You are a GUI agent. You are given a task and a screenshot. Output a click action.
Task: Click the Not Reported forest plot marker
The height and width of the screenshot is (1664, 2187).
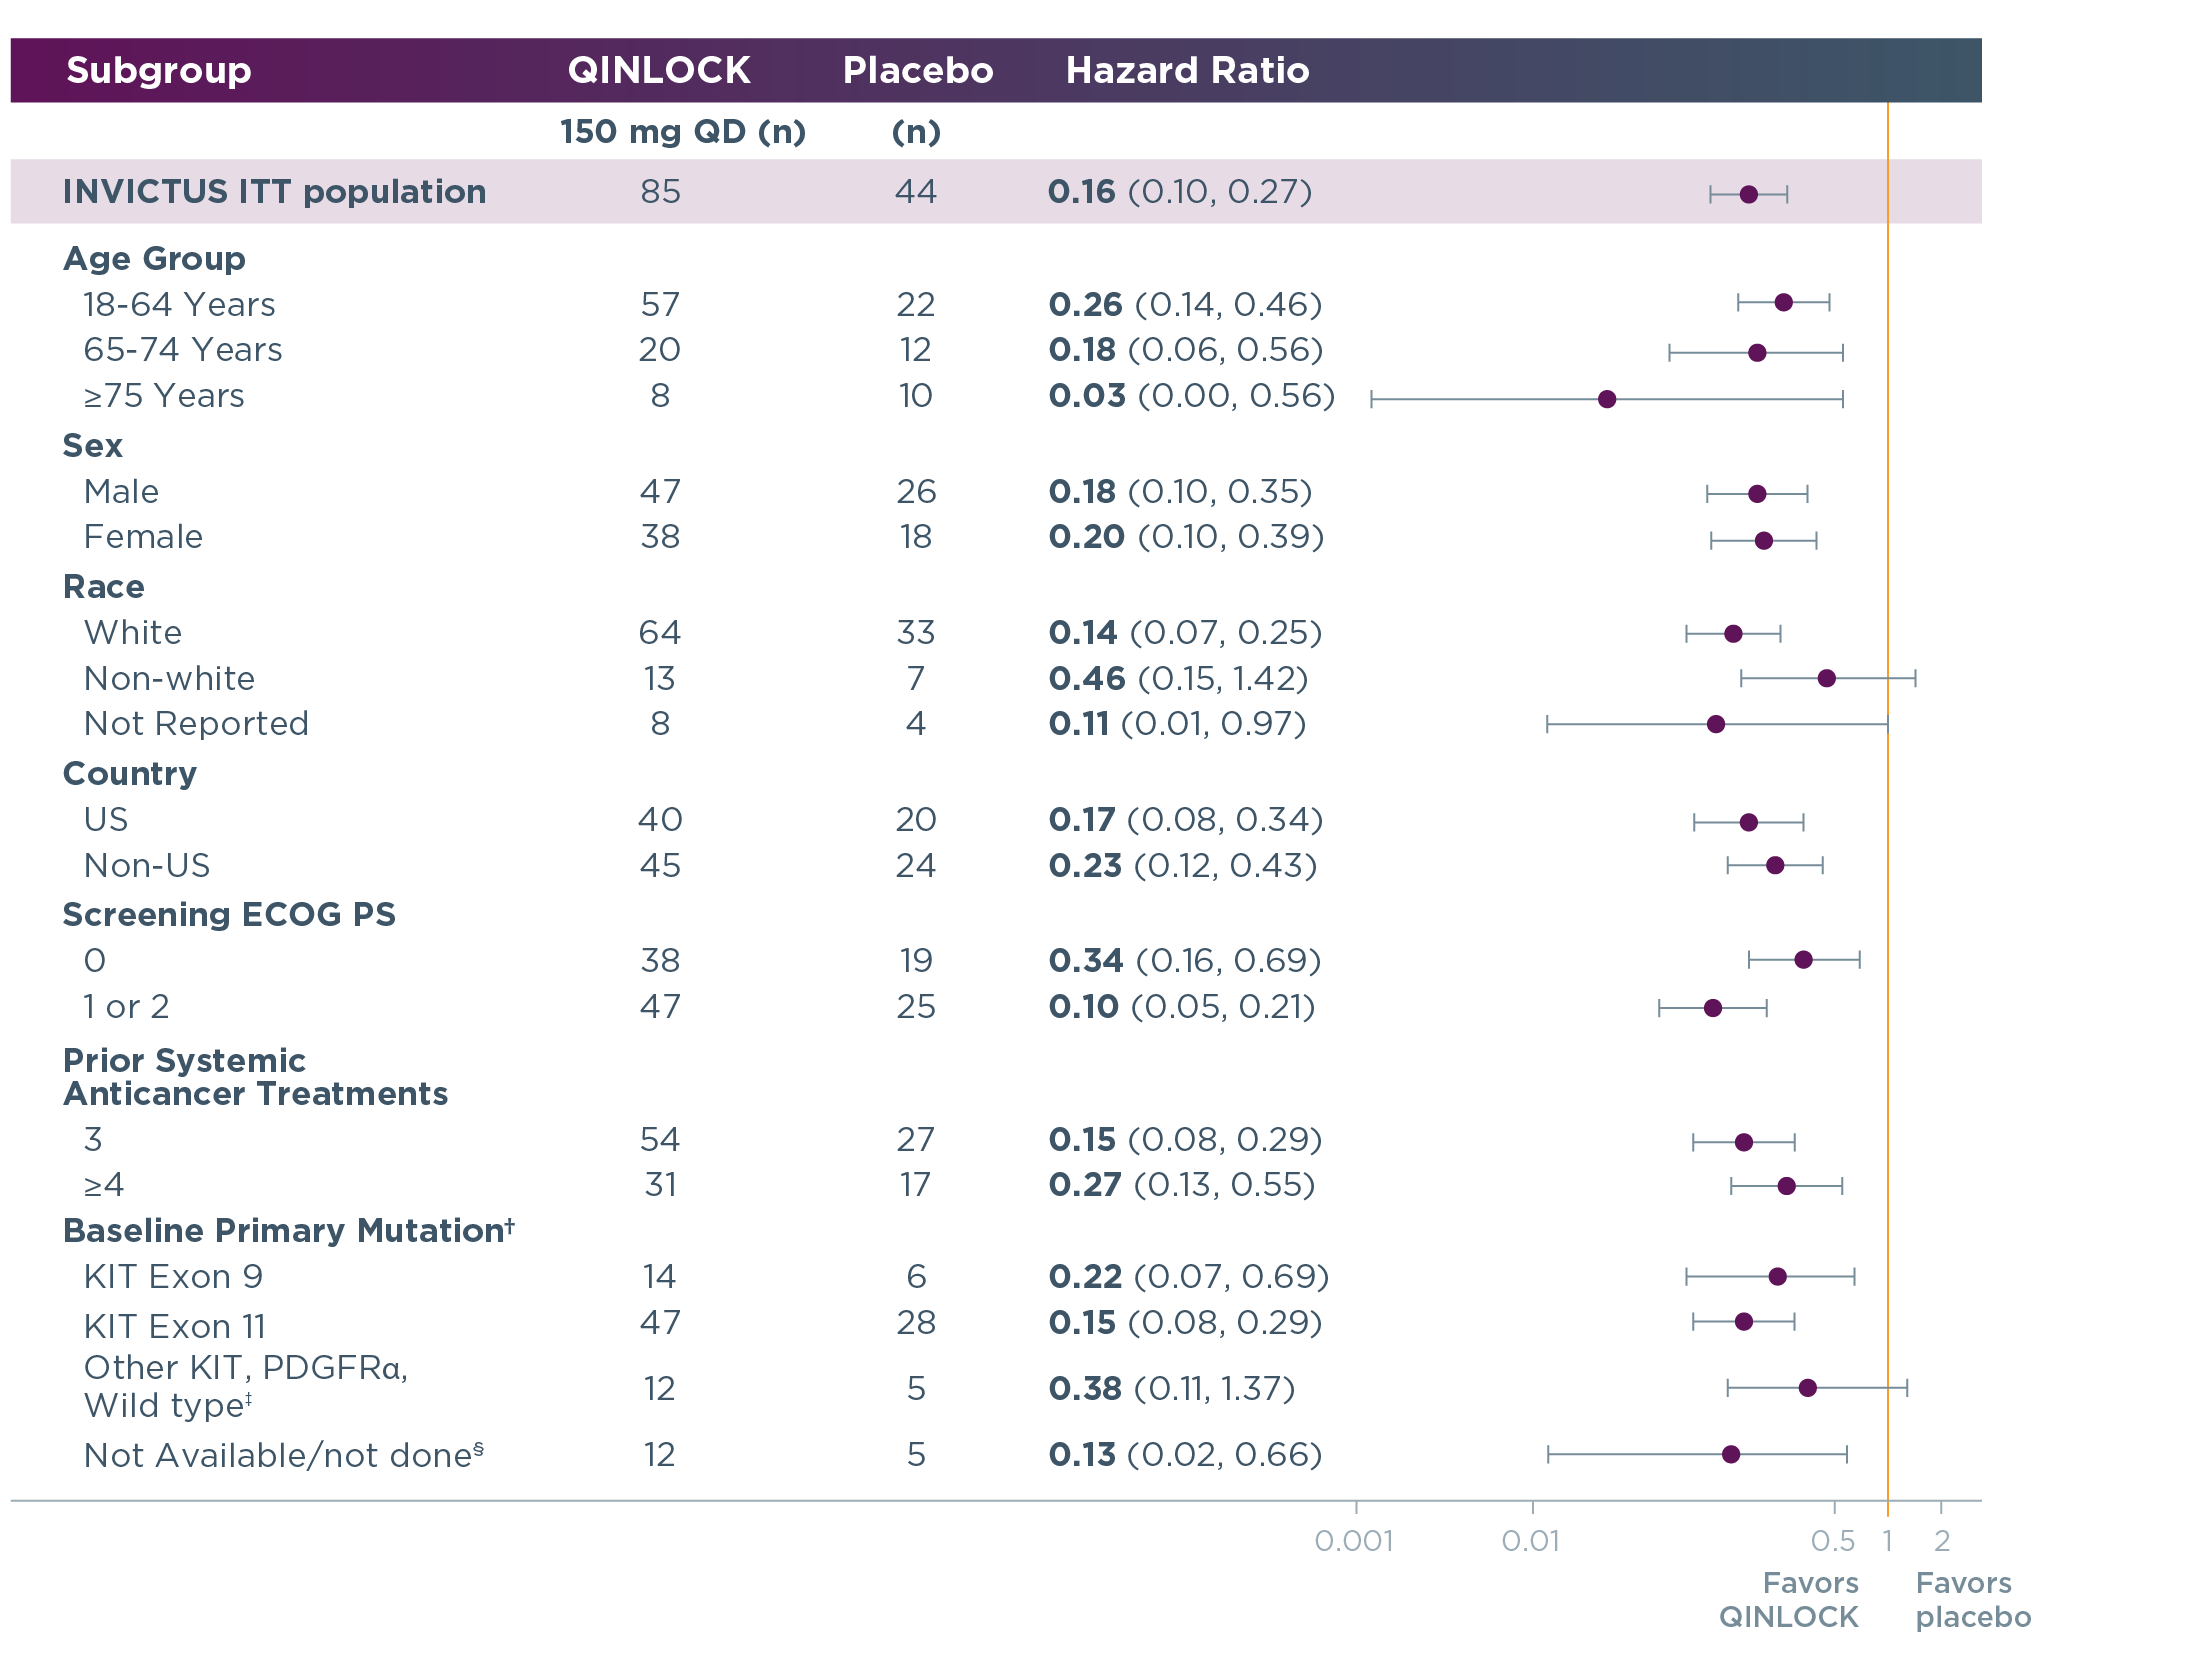point(1716,724)
